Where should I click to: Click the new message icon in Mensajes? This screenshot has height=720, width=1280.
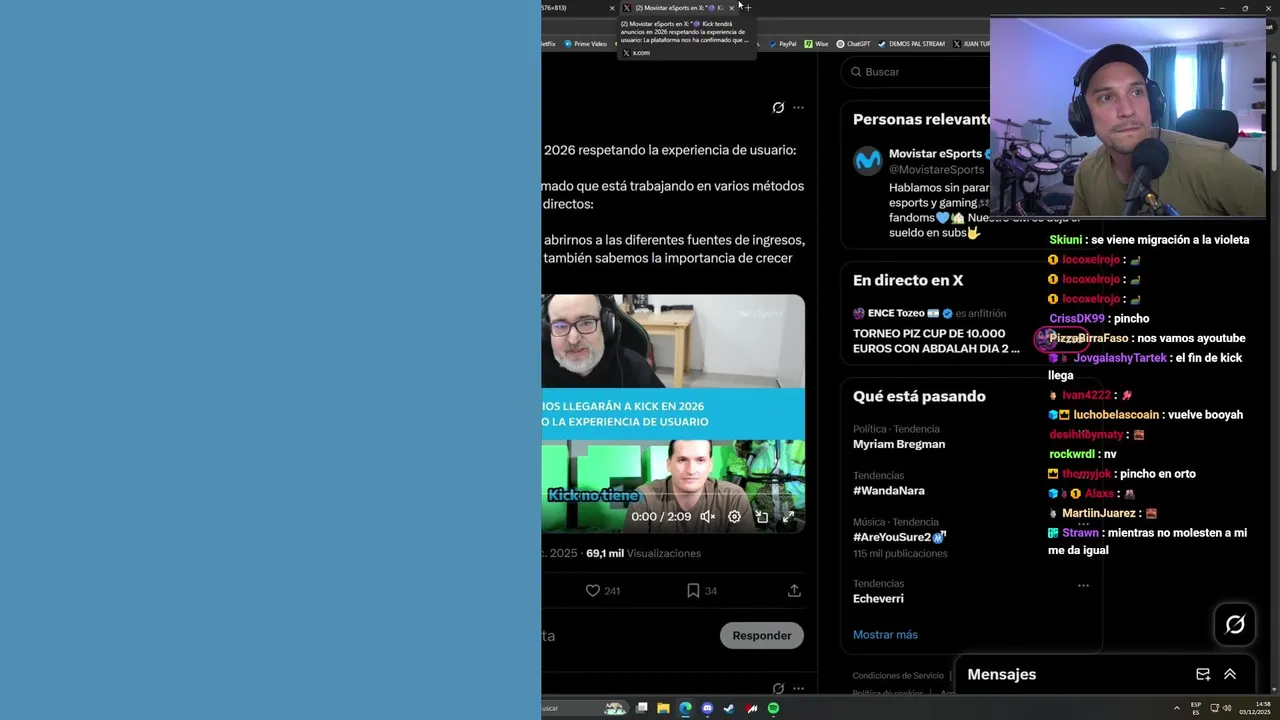tap(1203, 675)
